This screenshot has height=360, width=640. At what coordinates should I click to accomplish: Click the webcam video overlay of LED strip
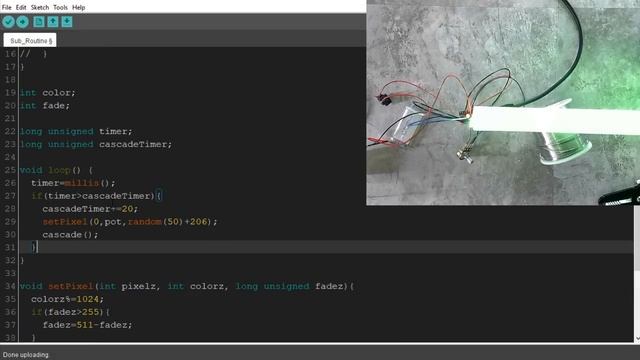503,102
